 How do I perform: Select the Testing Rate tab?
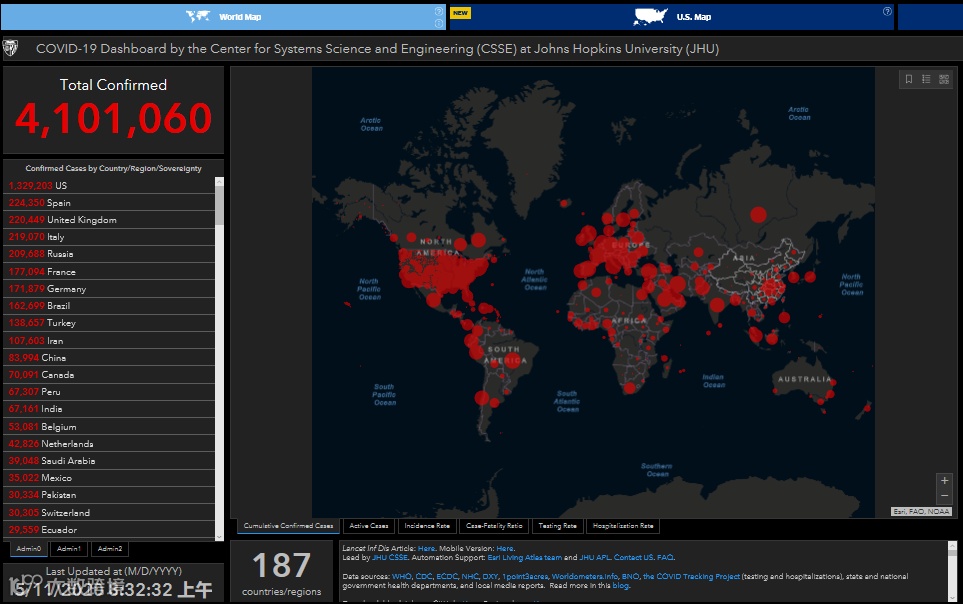557,526
